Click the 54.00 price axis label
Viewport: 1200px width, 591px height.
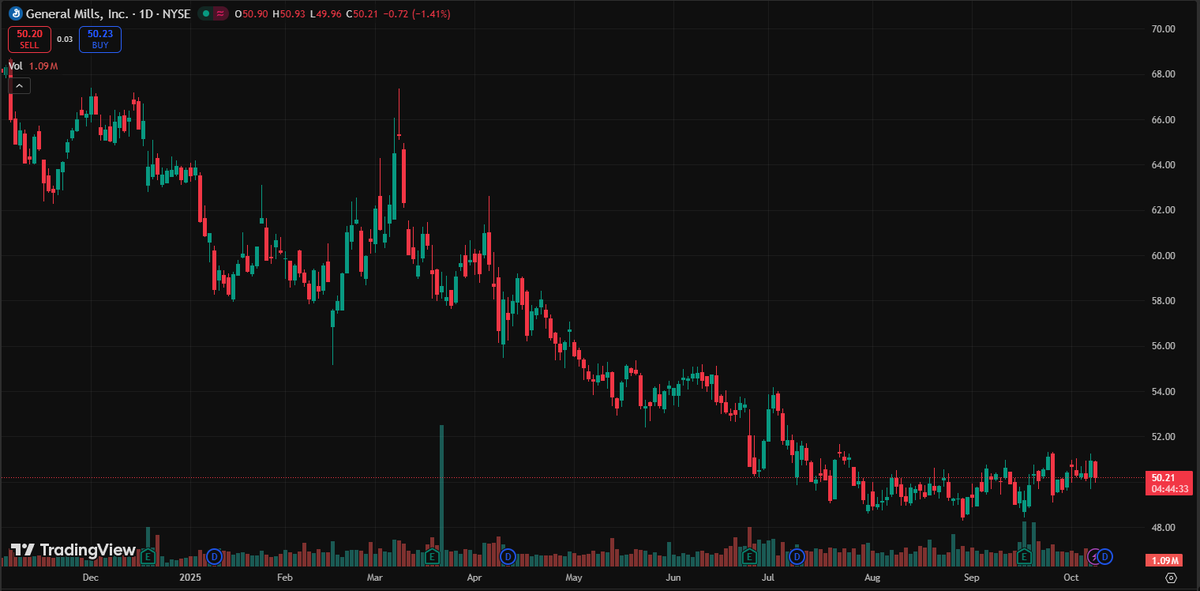[x=1162, y=392]
